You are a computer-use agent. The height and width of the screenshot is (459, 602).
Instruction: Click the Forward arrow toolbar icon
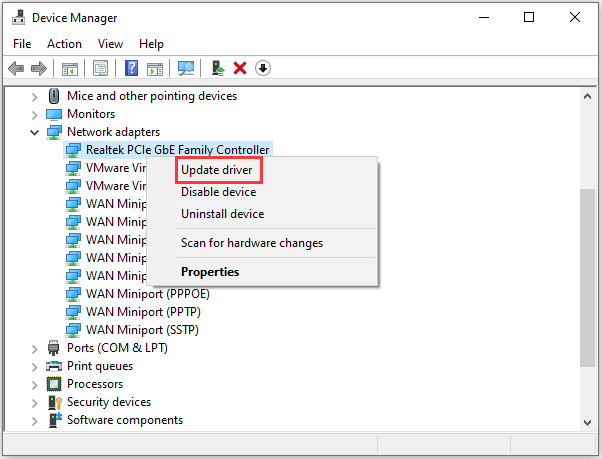[39, 69]
